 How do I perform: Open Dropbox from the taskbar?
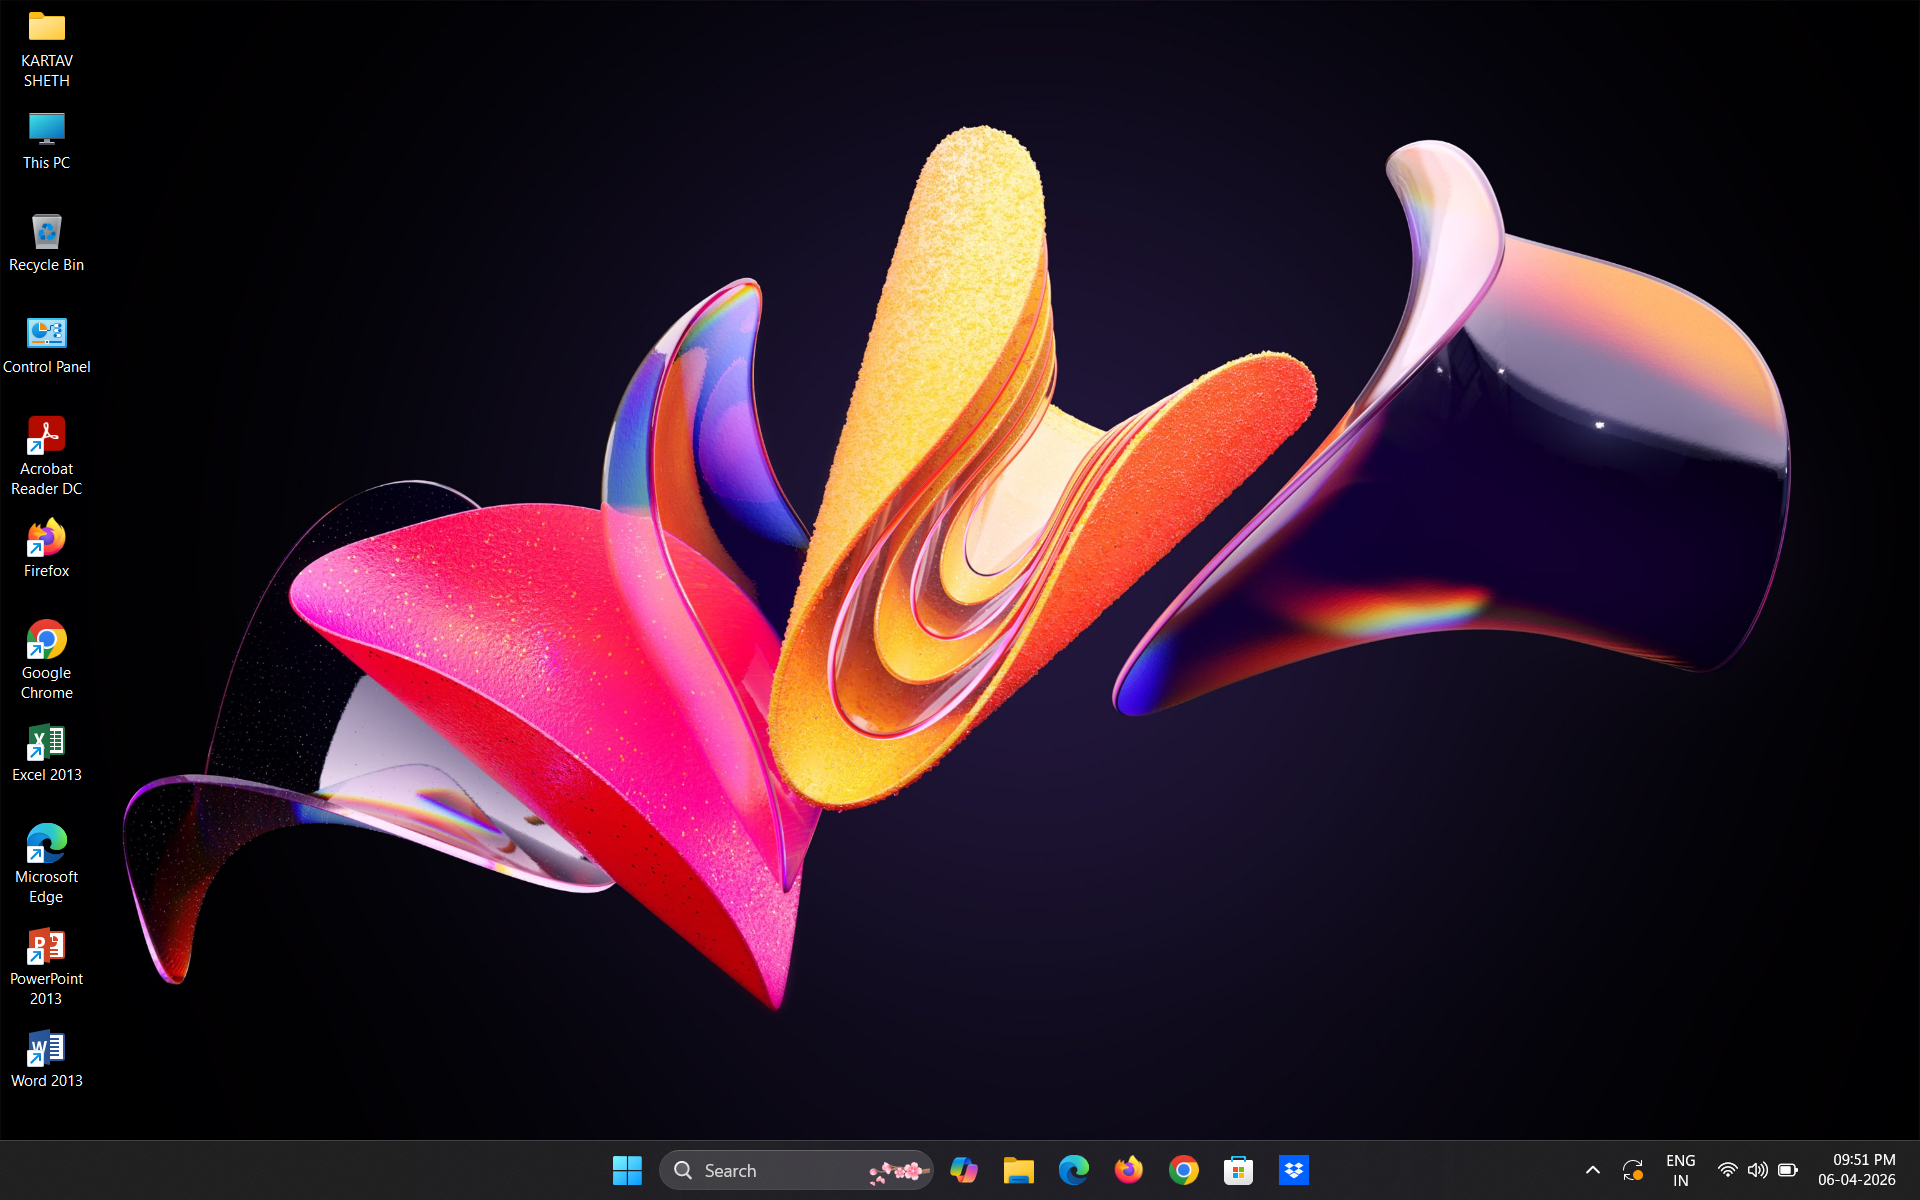(1294, 1170)
